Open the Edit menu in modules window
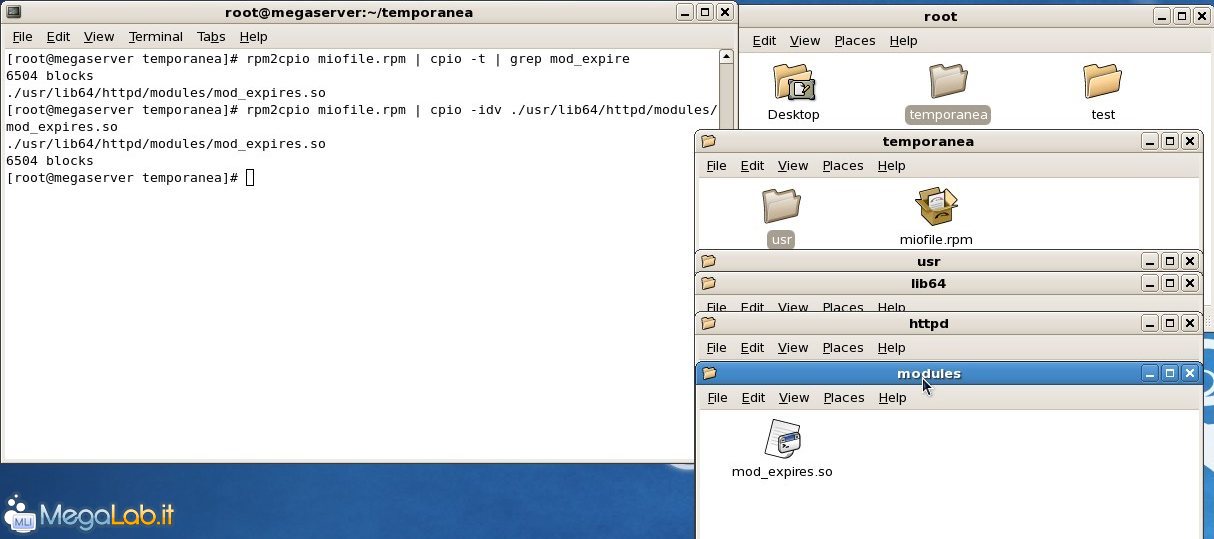The image size is (1214, 539). coord(753,398)
